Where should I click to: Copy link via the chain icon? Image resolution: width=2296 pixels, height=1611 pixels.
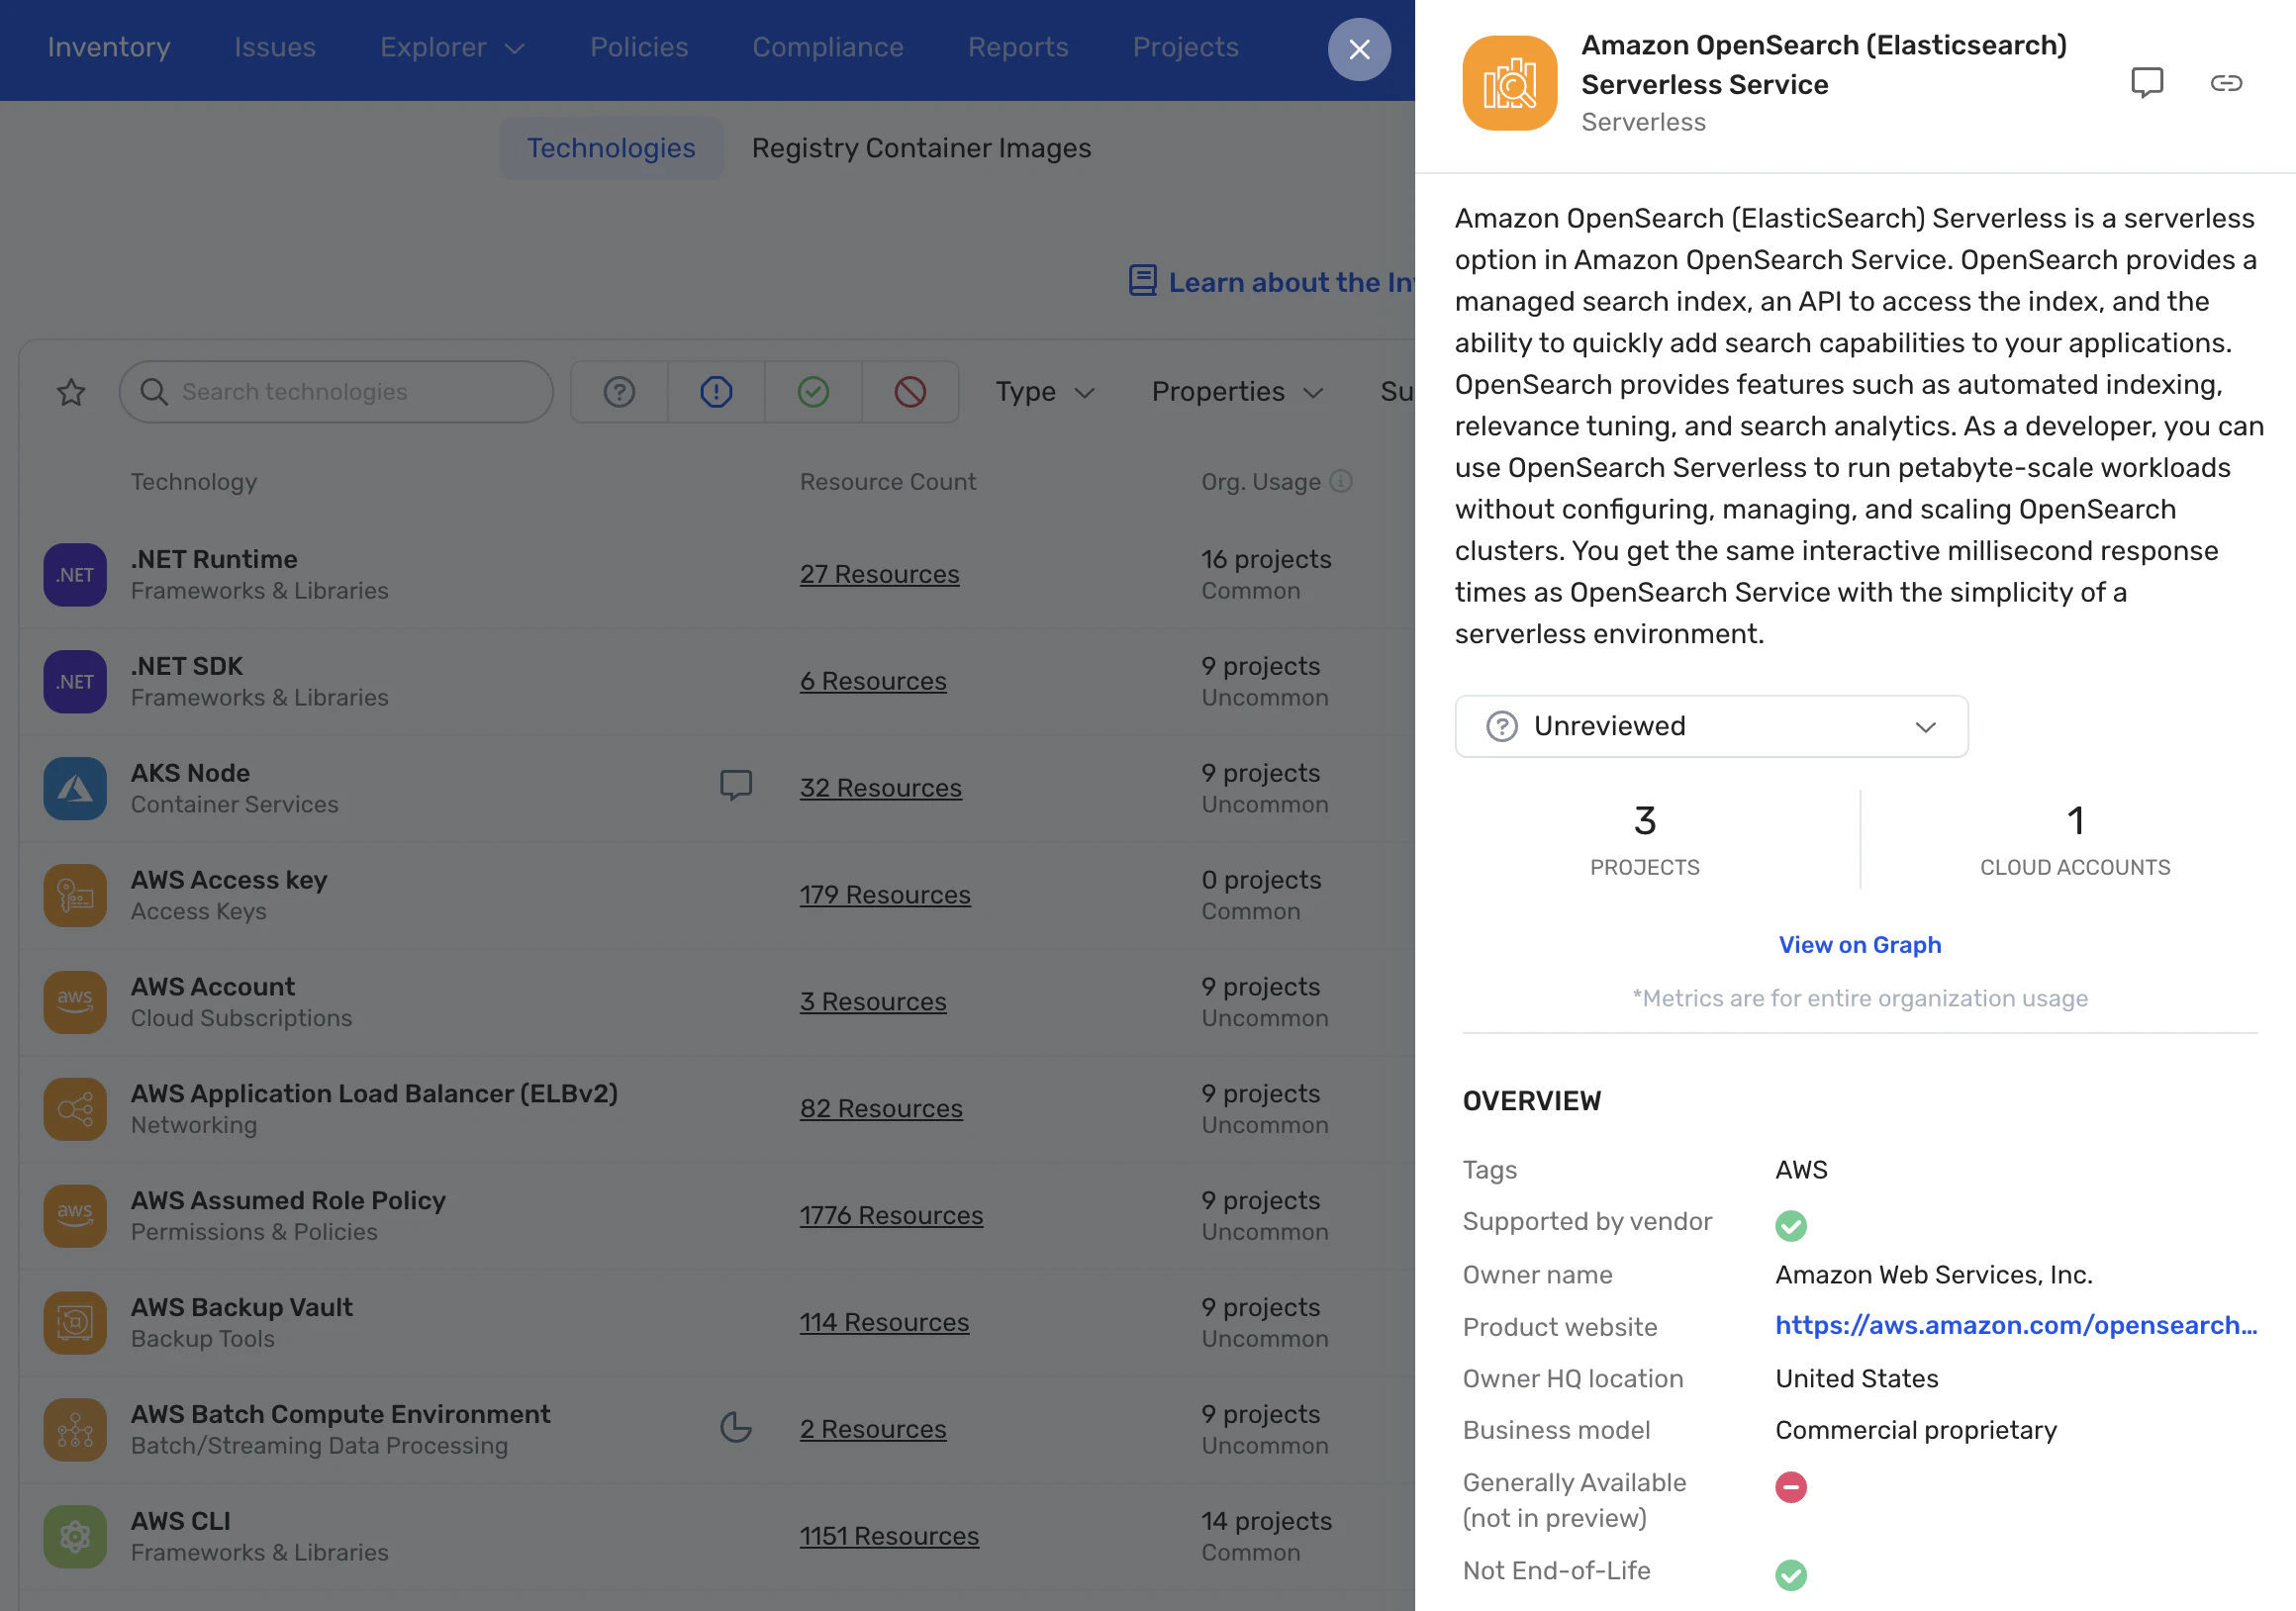tap(2226, 83)
